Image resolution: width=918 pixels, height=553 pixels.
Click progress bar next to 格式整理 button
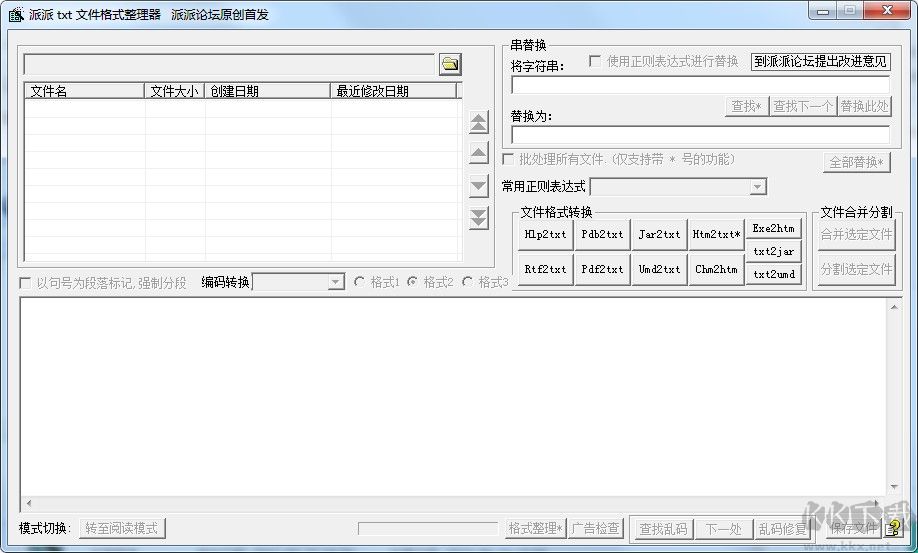click(428, 529)
